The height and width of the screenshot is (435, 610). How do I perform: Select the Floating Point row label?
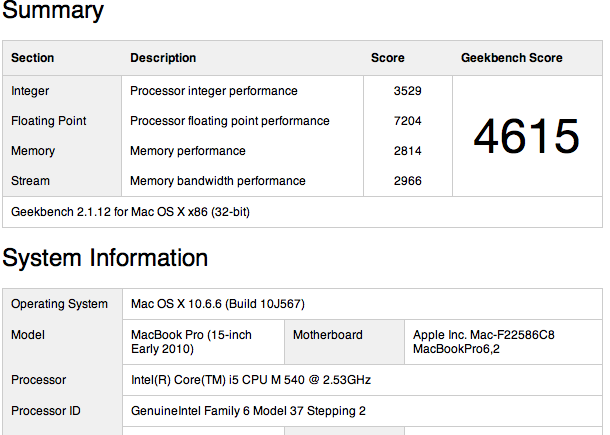(49, 121)
